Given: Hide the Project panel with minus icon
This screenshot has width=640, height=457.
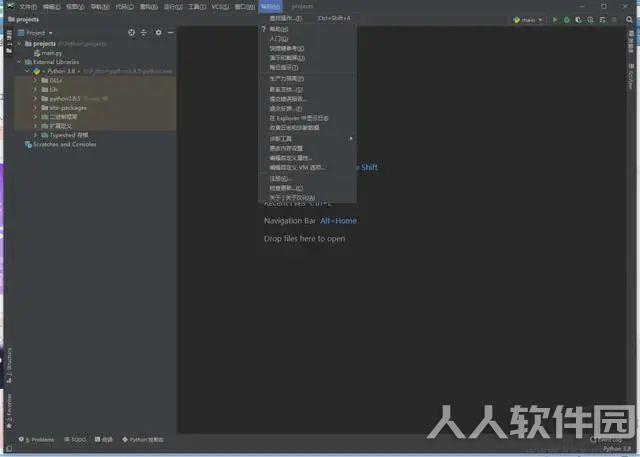Looking at the screenshot, I should click(171, 33).
